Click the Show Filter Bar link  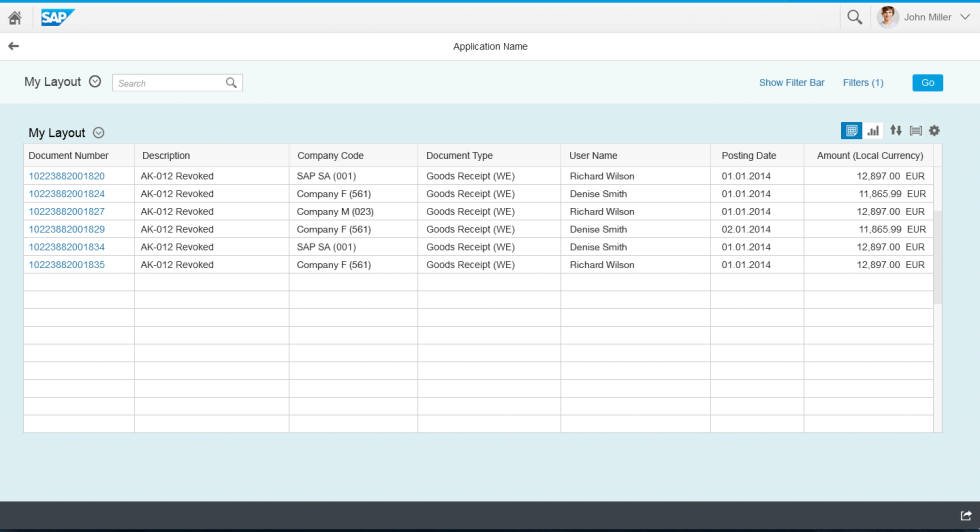click(791, 83)
